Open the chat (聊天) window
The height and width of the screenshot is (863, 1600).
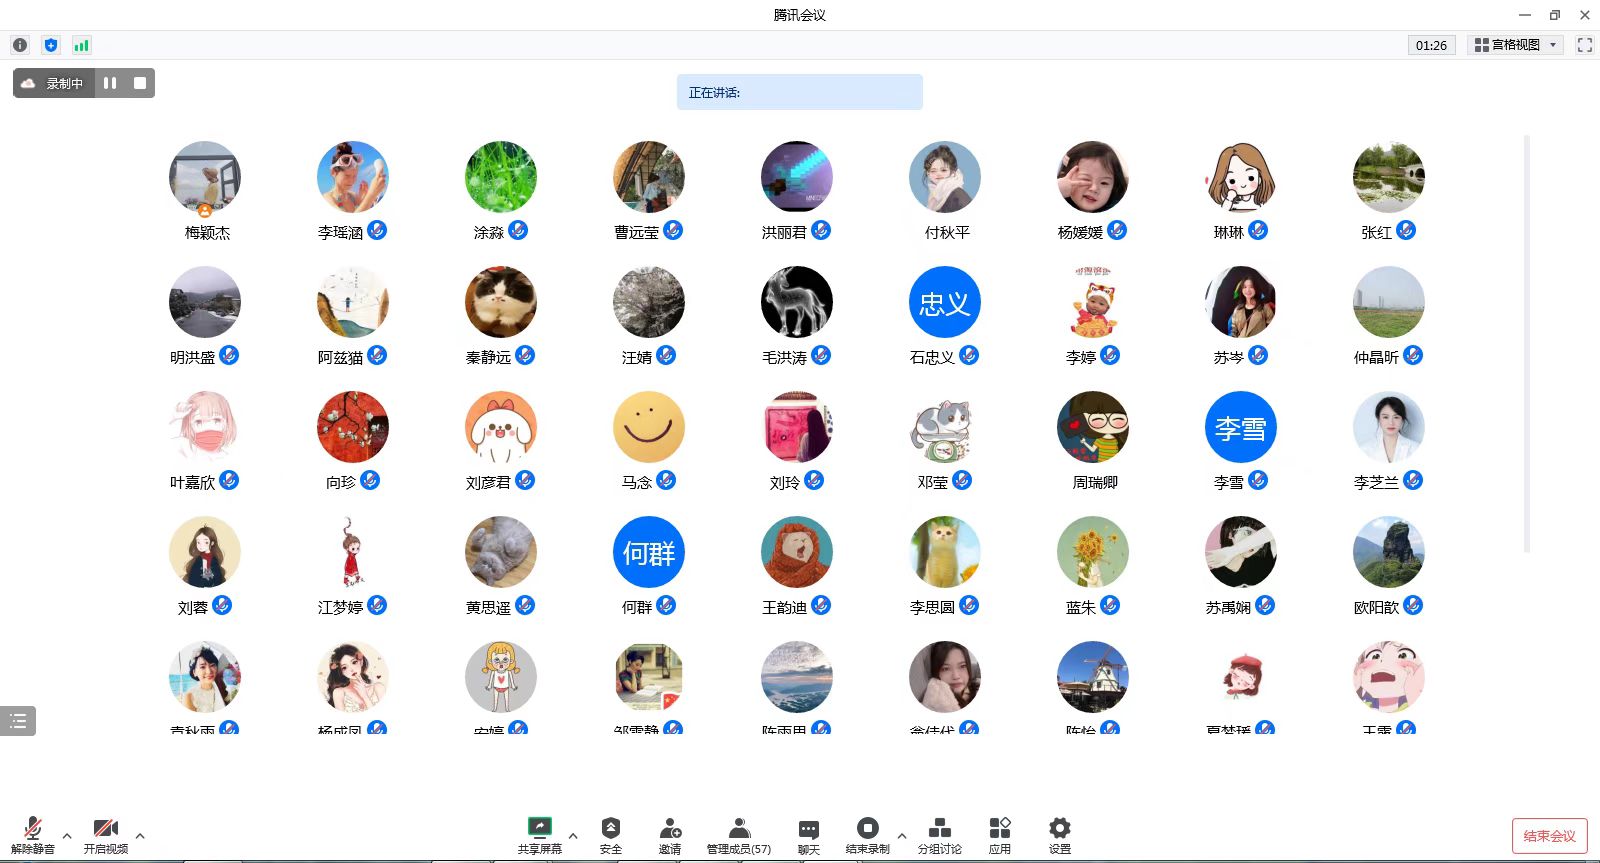[x=809, y=834]
